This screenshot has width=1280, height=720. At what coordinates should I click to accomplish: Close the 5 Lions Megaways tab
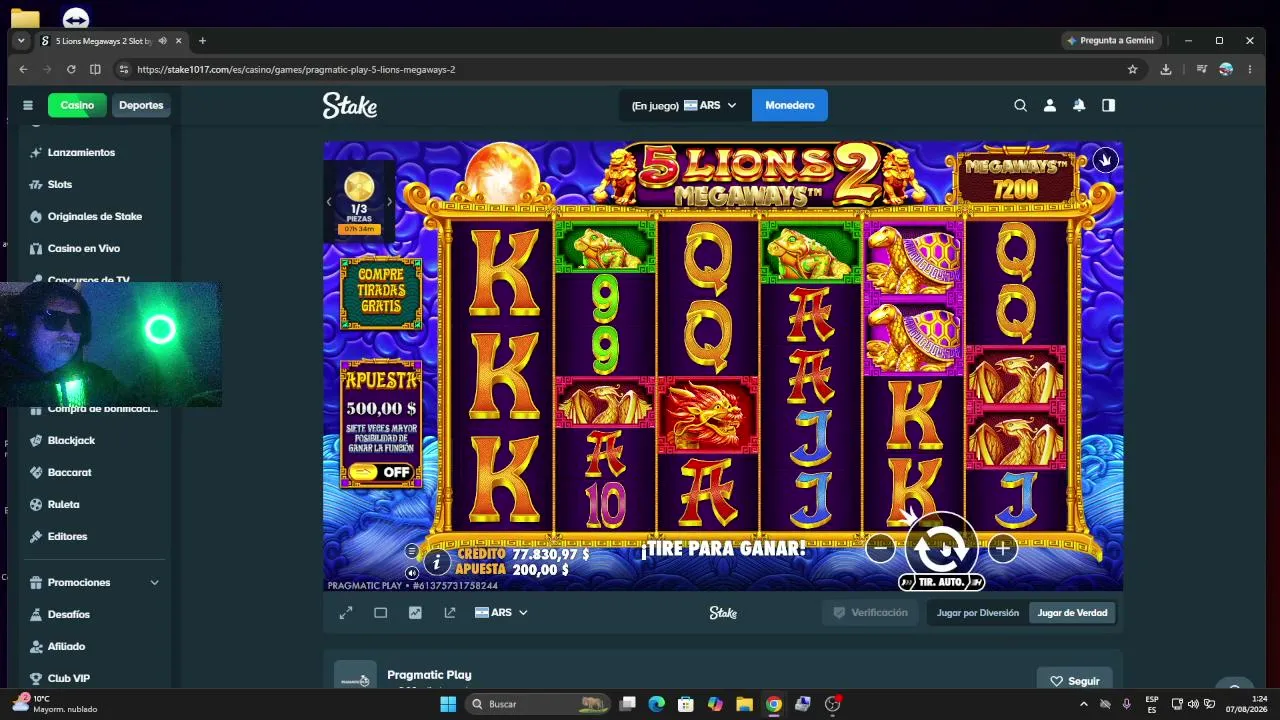point(179,41)
